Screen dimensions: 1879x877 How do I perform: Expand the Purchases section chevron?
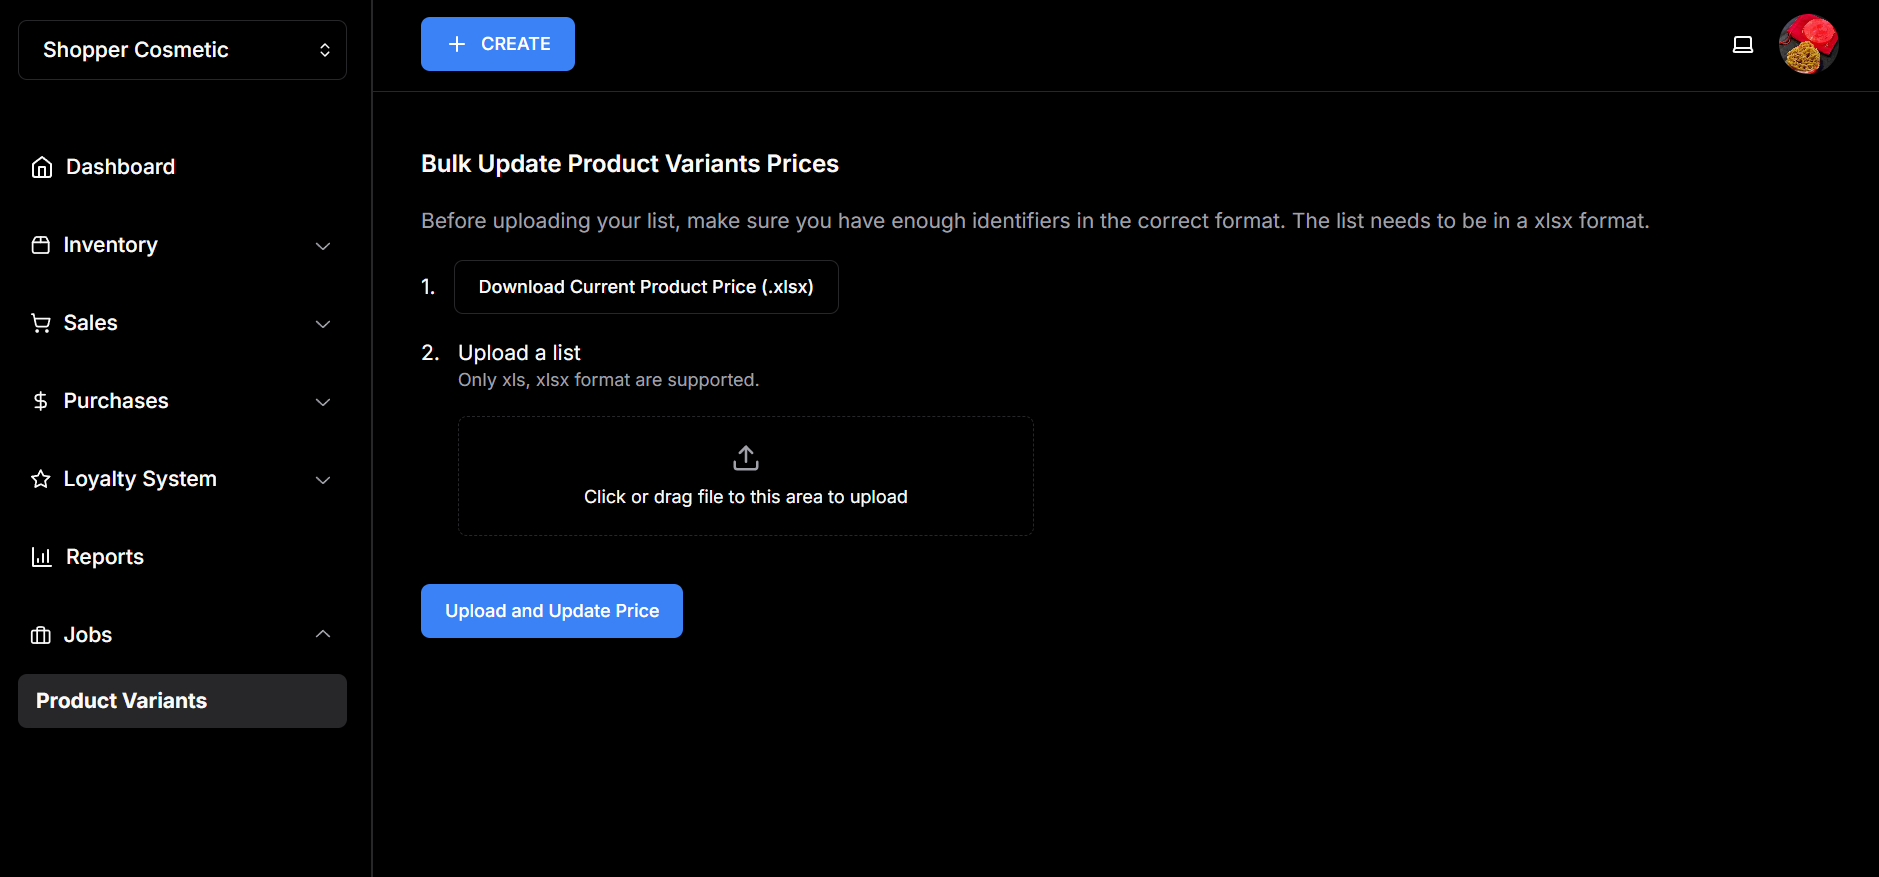tap(323, 401)
